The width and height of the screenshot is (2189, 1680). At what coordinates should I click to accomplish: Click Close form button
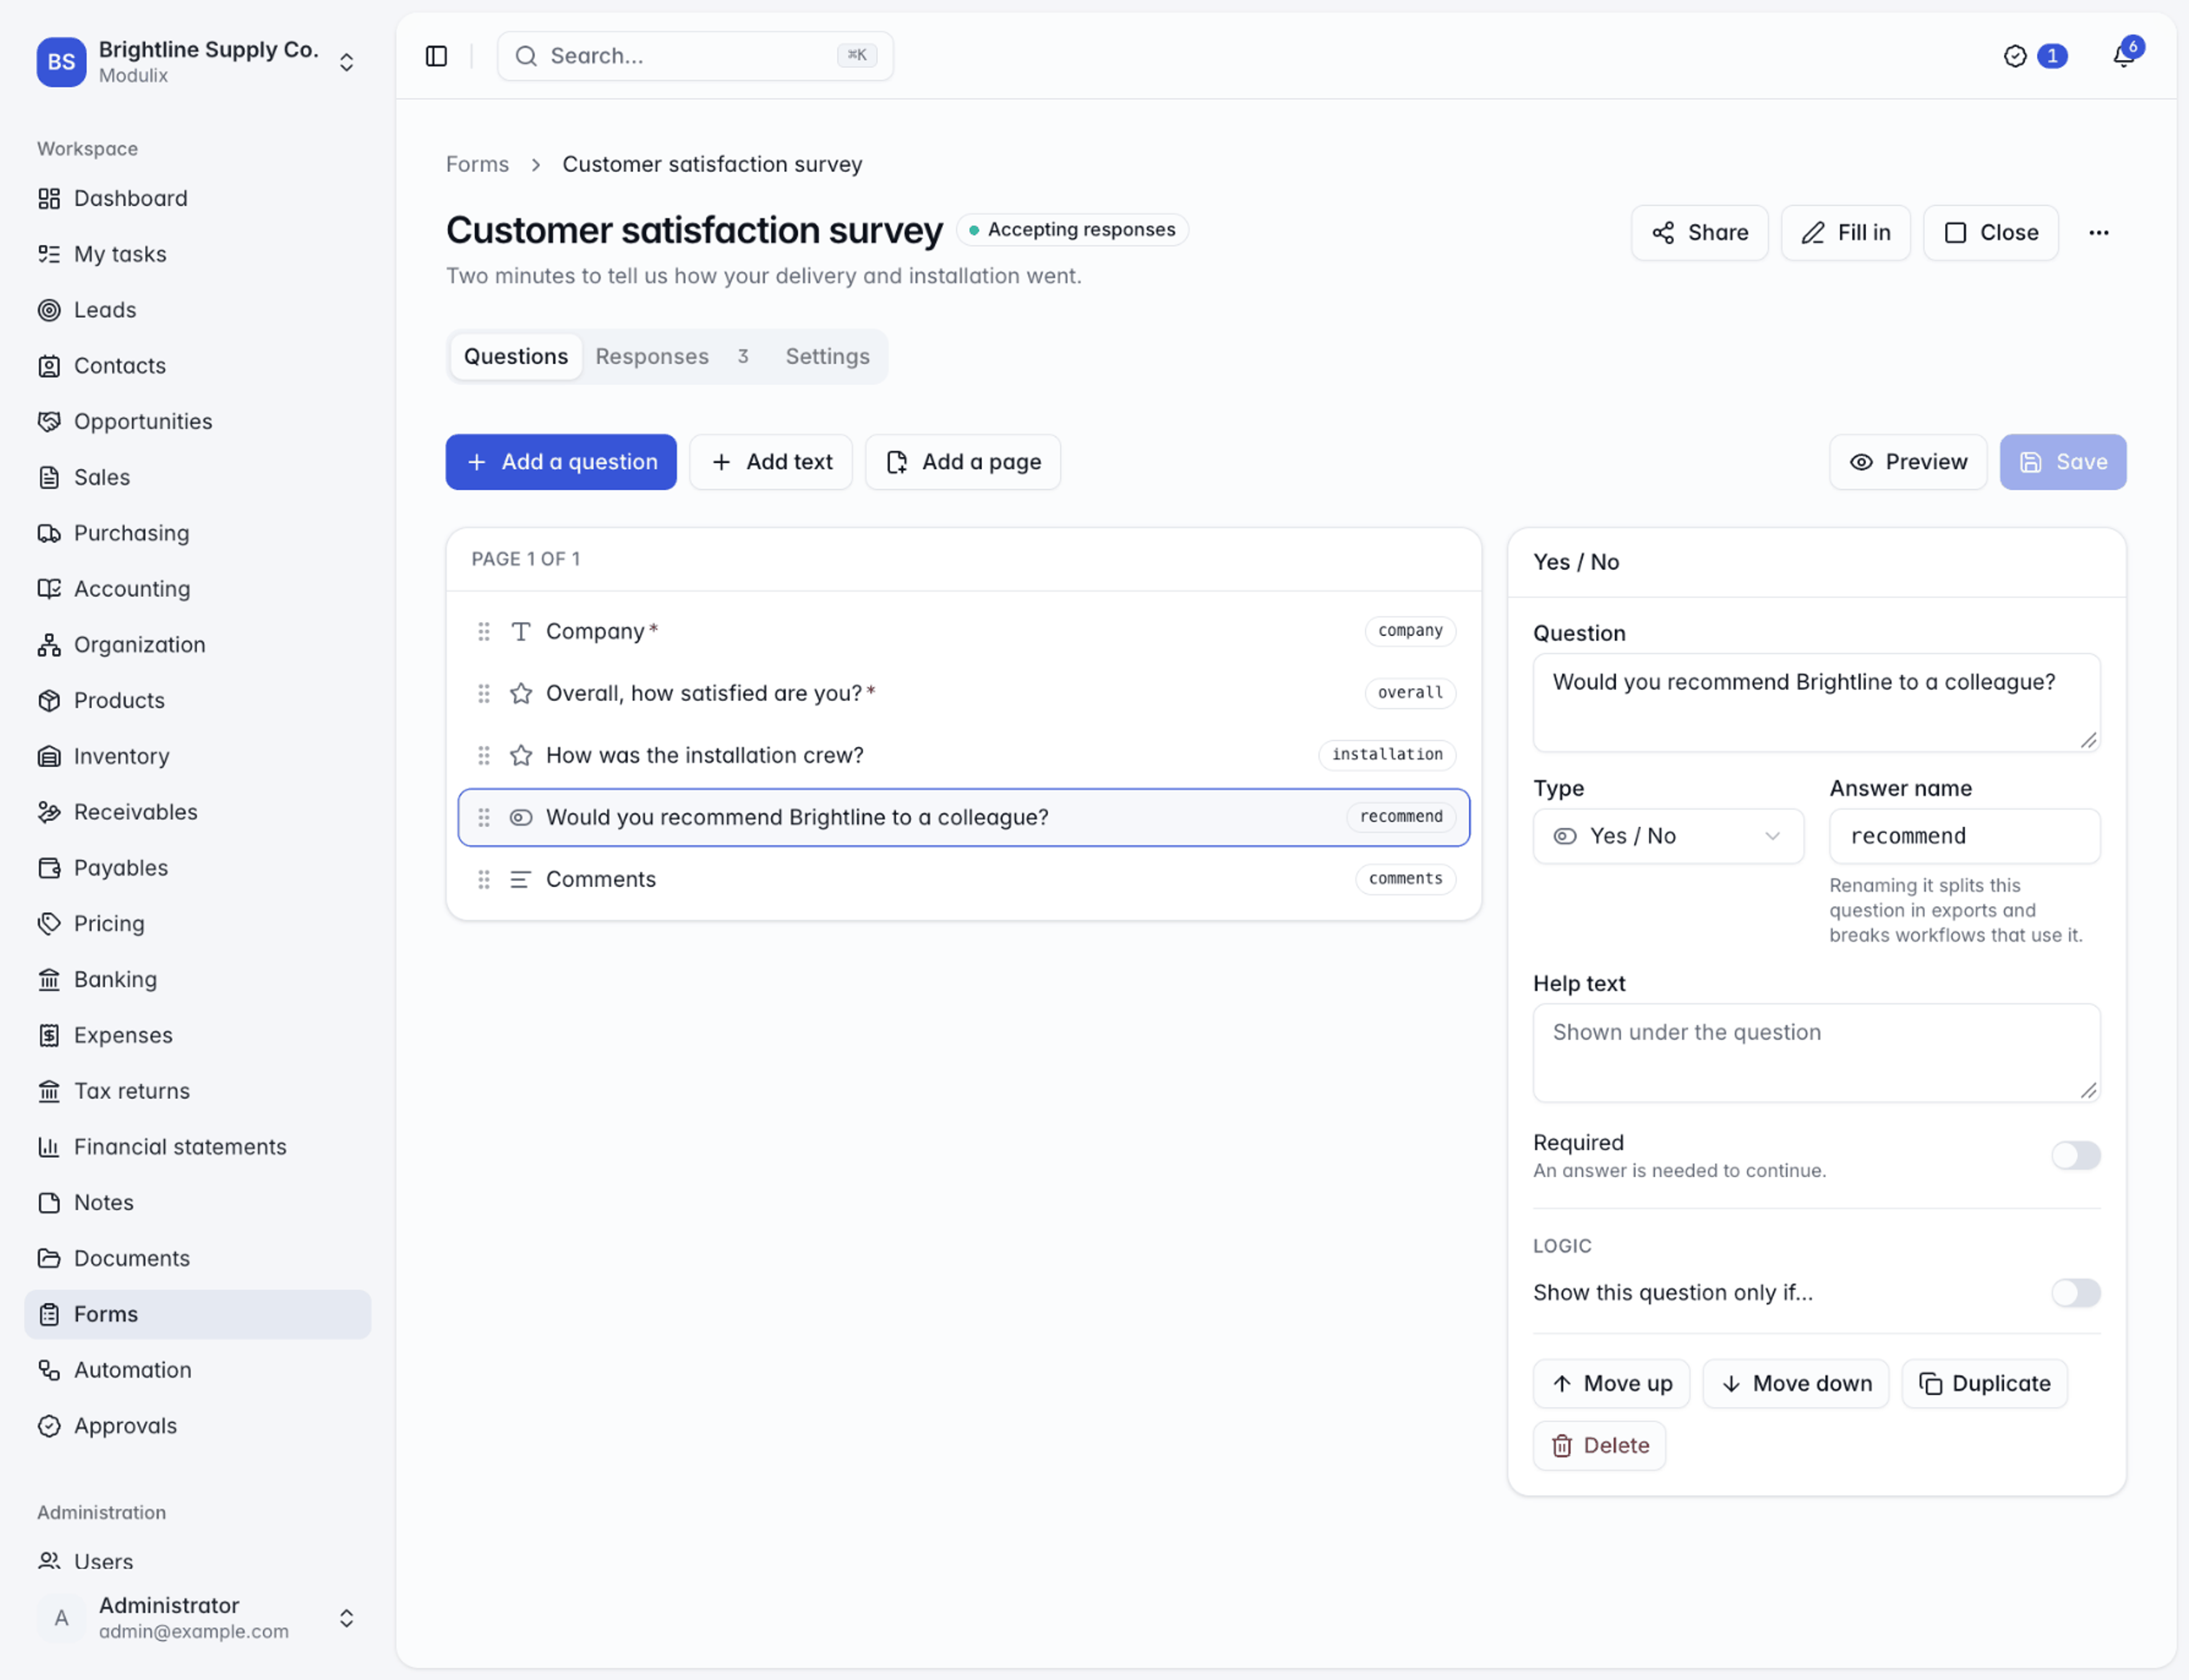coord(1990,233)
